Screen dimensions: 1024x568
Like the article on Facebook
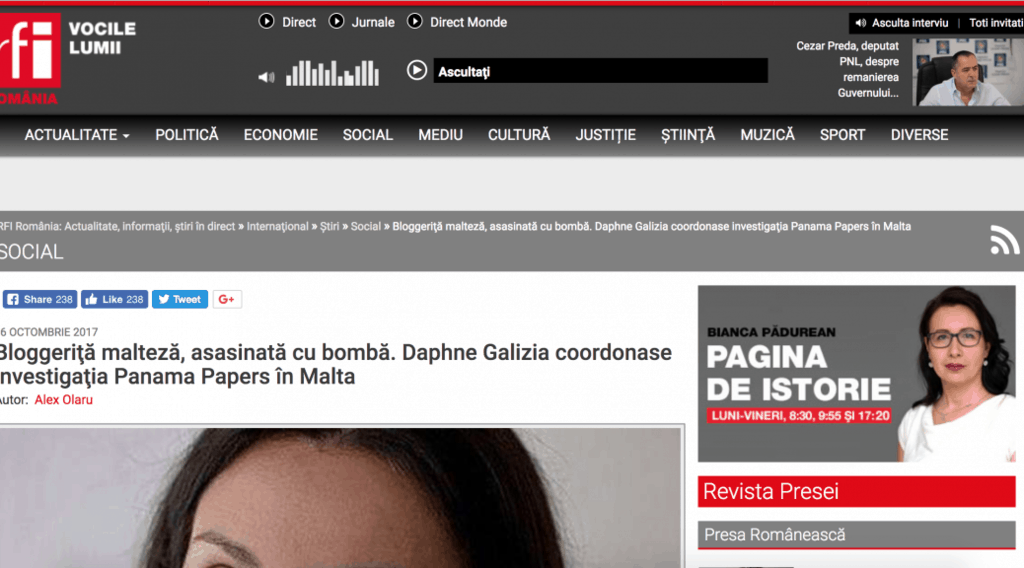pos(114,300)
